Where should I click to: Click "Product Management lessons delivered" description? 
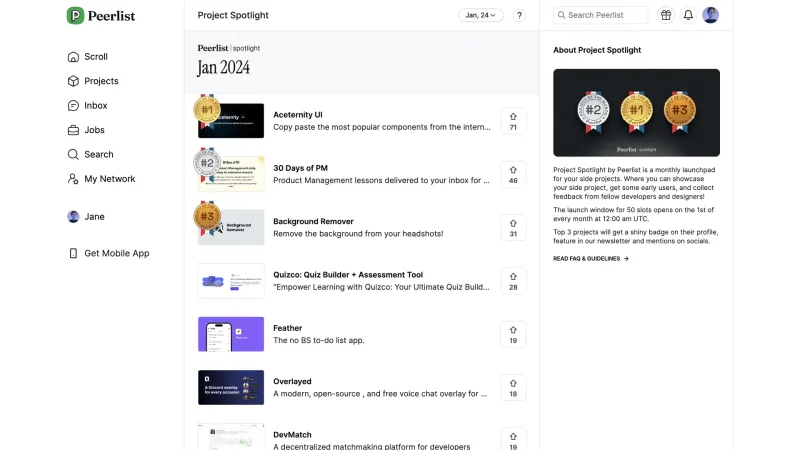pyautogui.click(x=381, y=180)
